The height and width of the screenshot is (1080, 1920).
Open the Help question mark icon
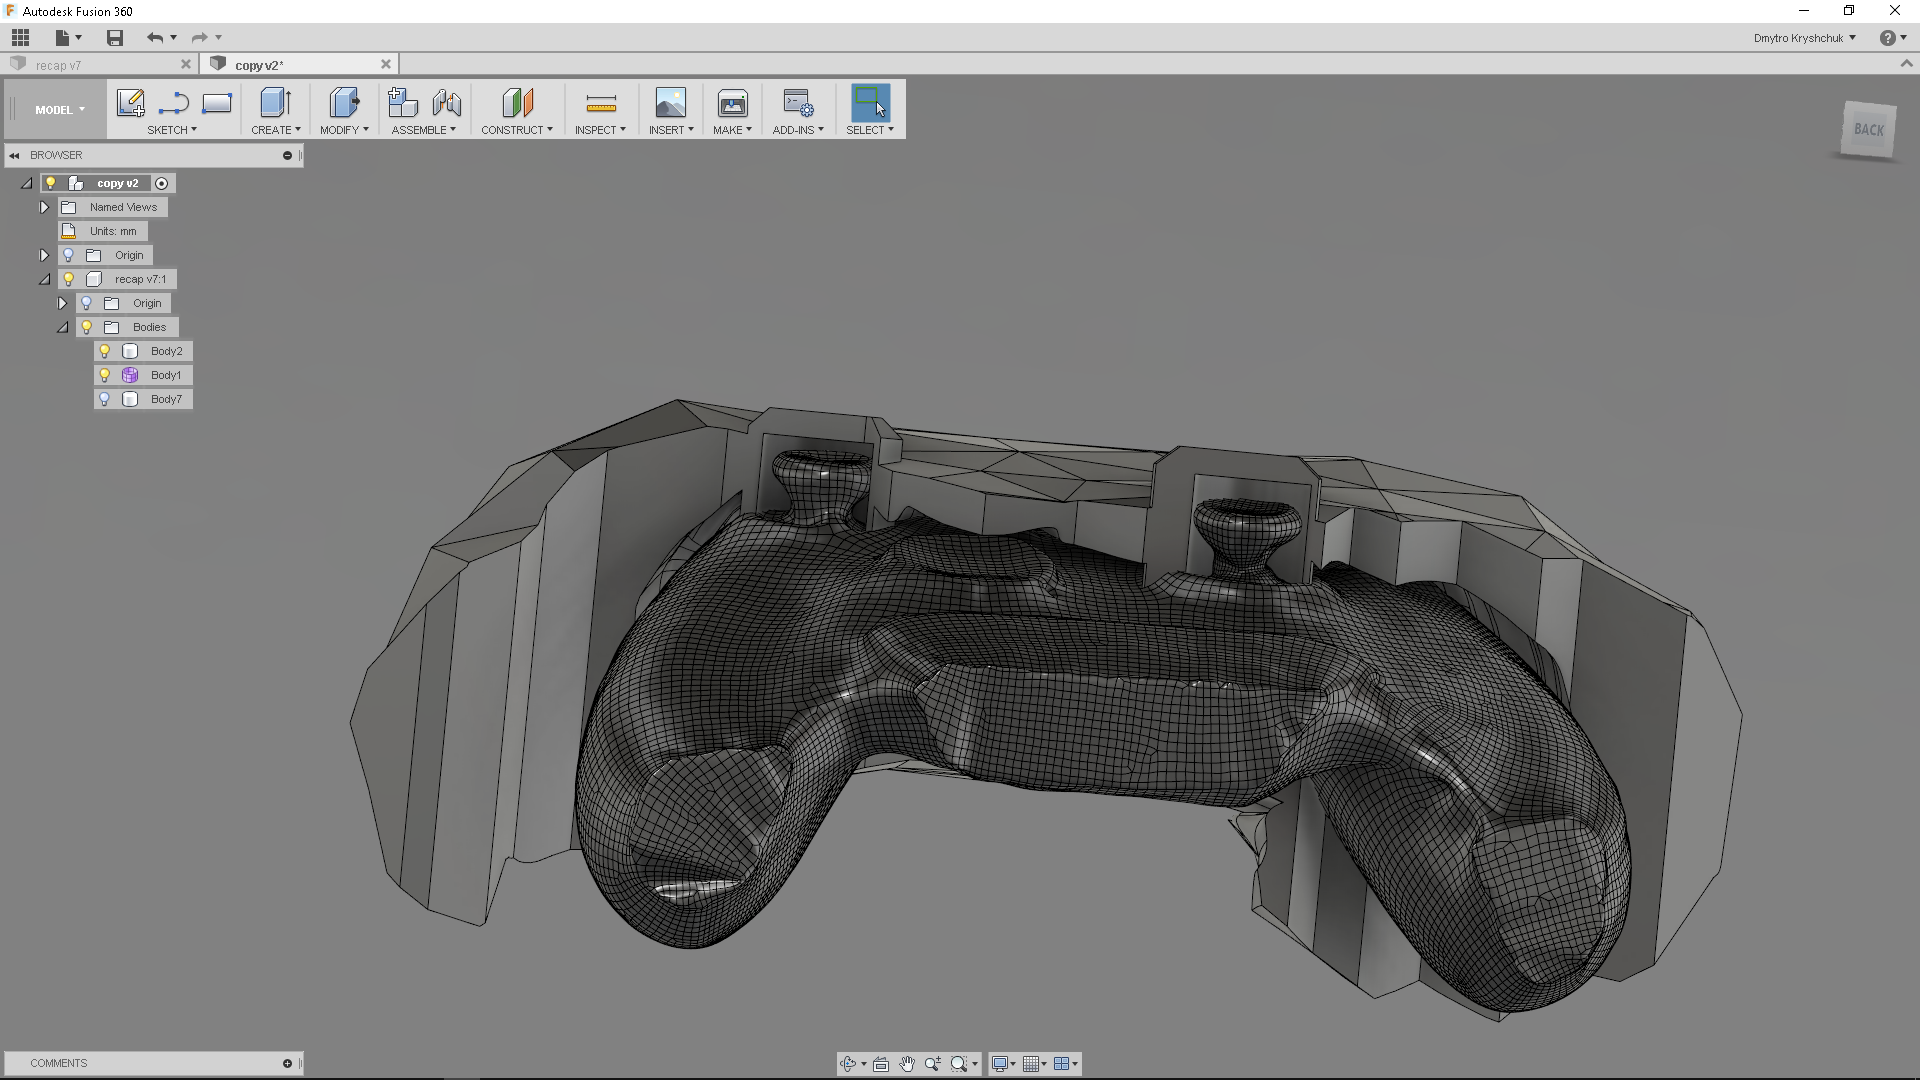[x=1887, y=38]
